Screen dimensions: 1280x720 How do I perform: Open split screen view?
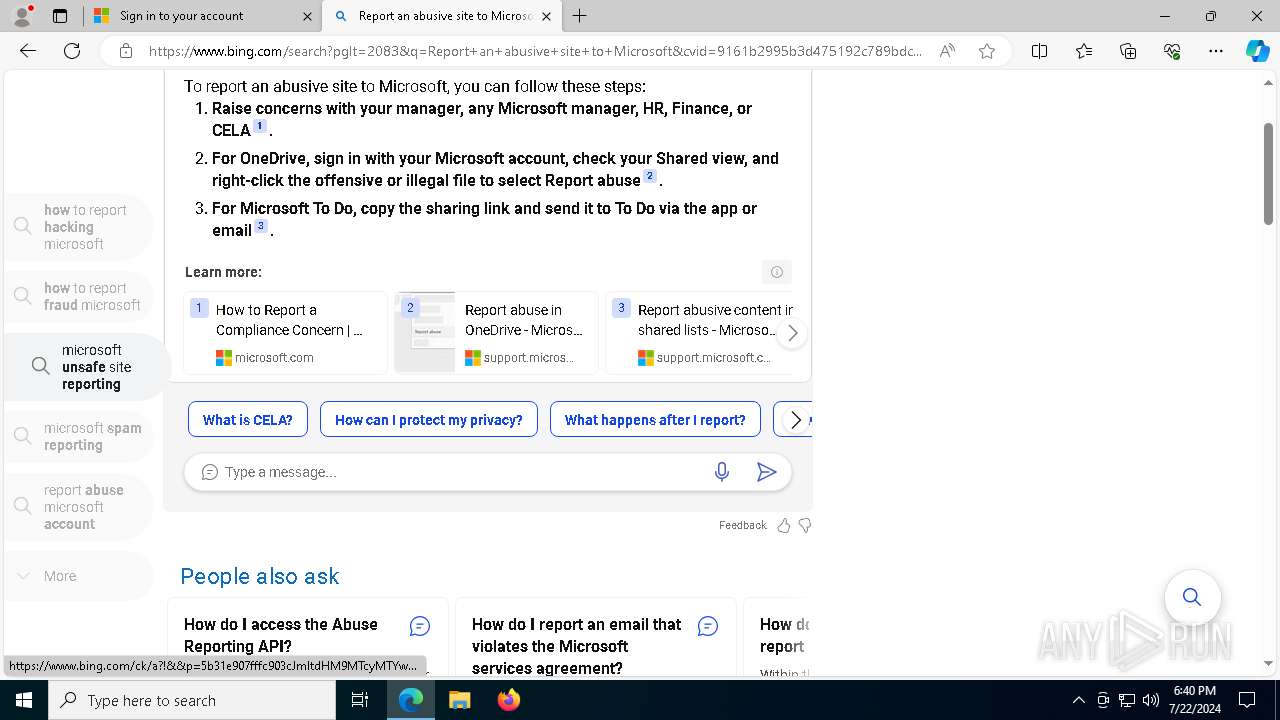1039,51
